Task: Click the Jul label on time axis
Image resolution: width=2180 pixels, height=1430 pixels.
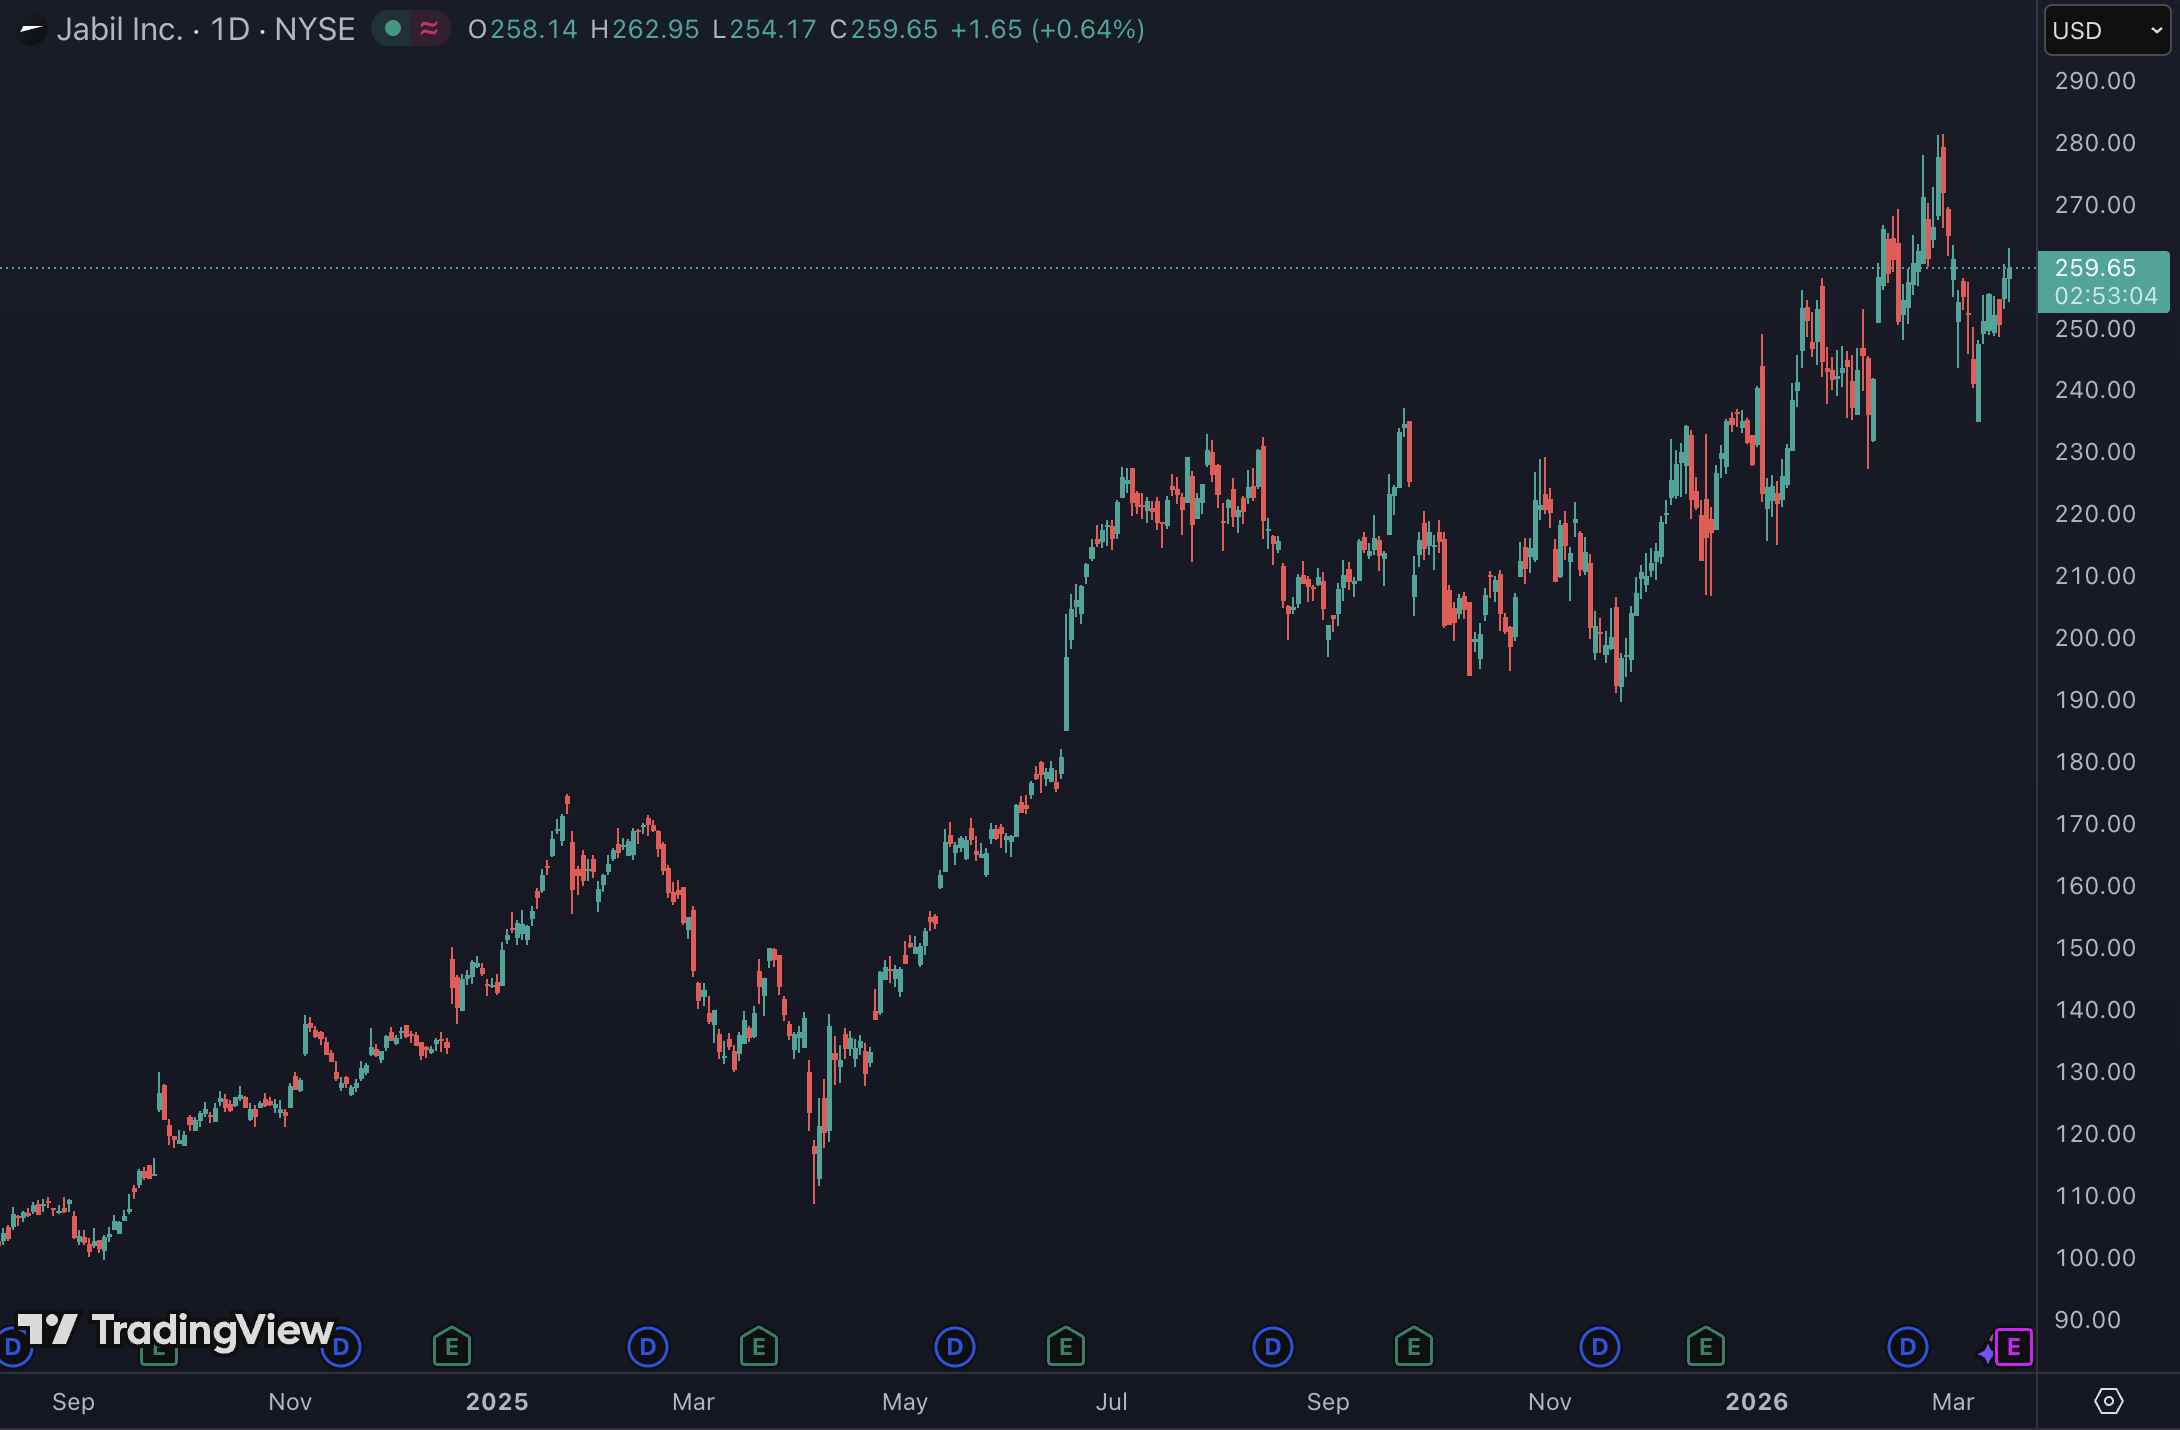Action: [1112, 1402]
